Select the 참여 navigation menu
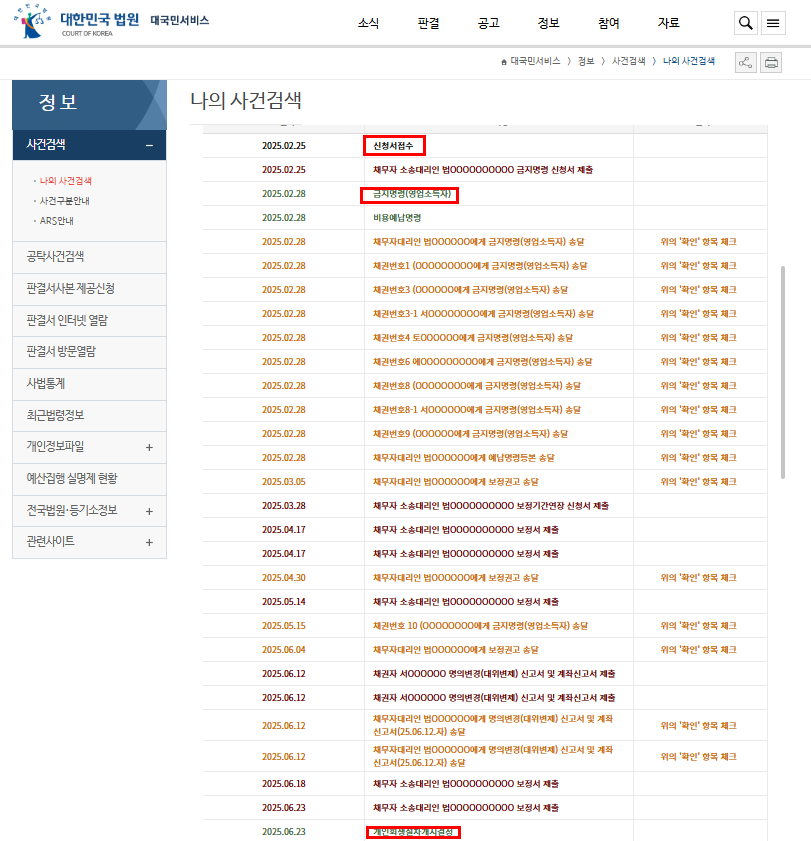The height and width of the screenshot is (841, 811). pos(608,23)
